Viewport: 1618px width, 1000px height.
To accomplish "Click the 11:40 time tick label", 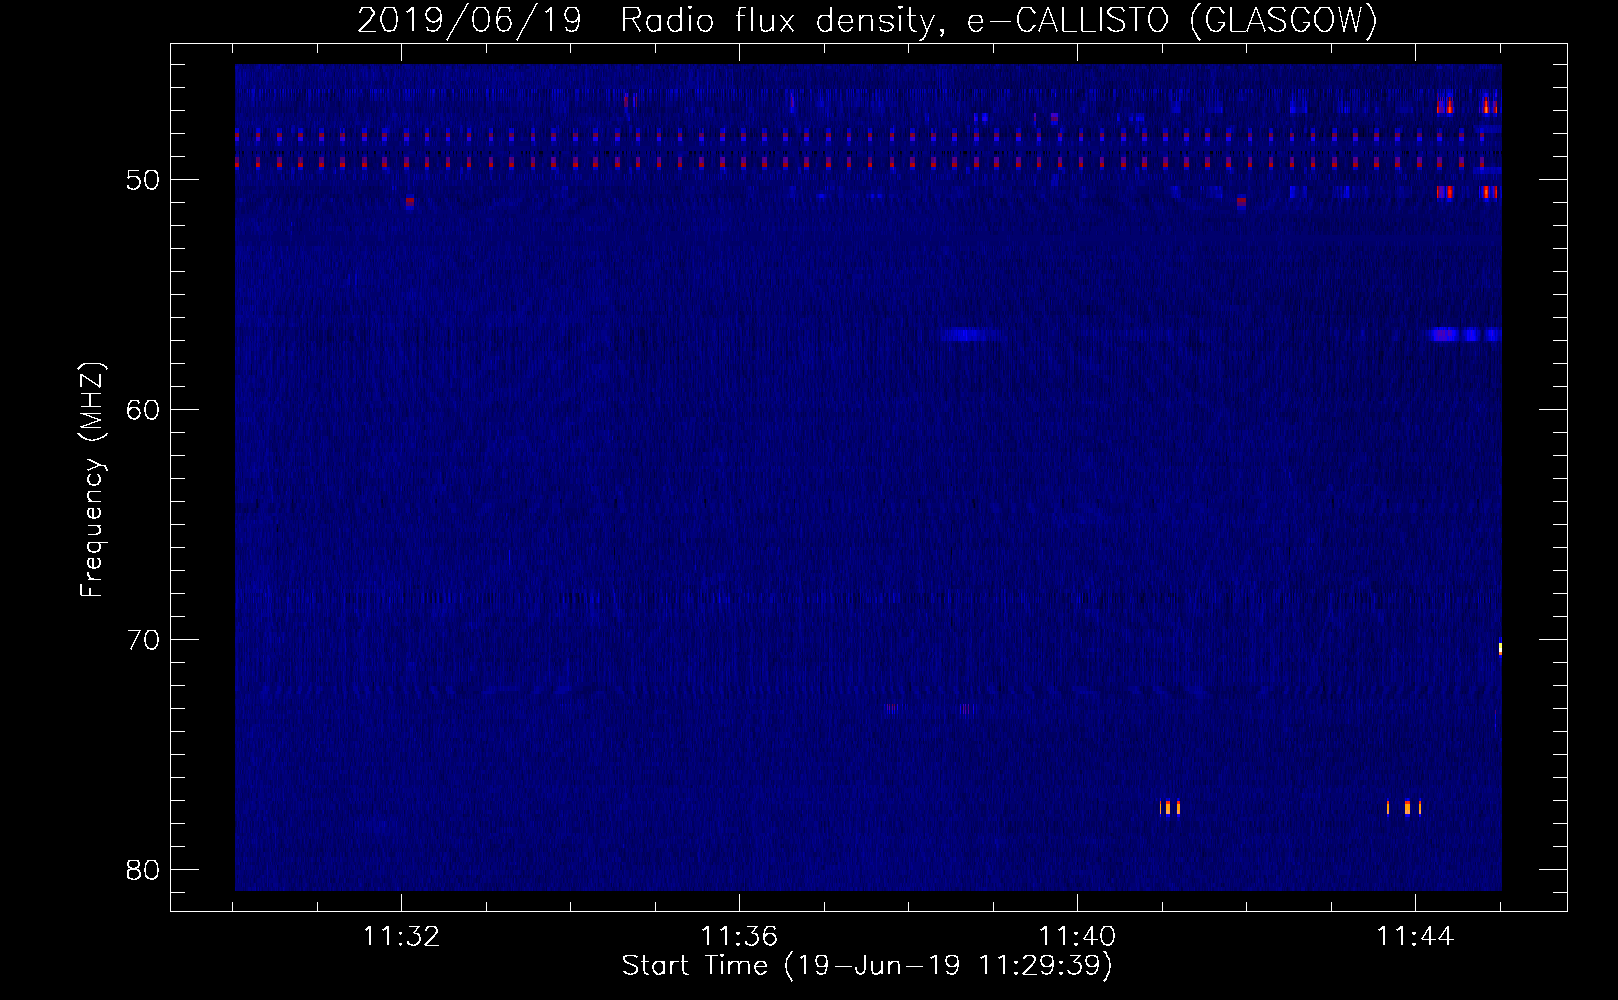I will [x=1077, y=937].
